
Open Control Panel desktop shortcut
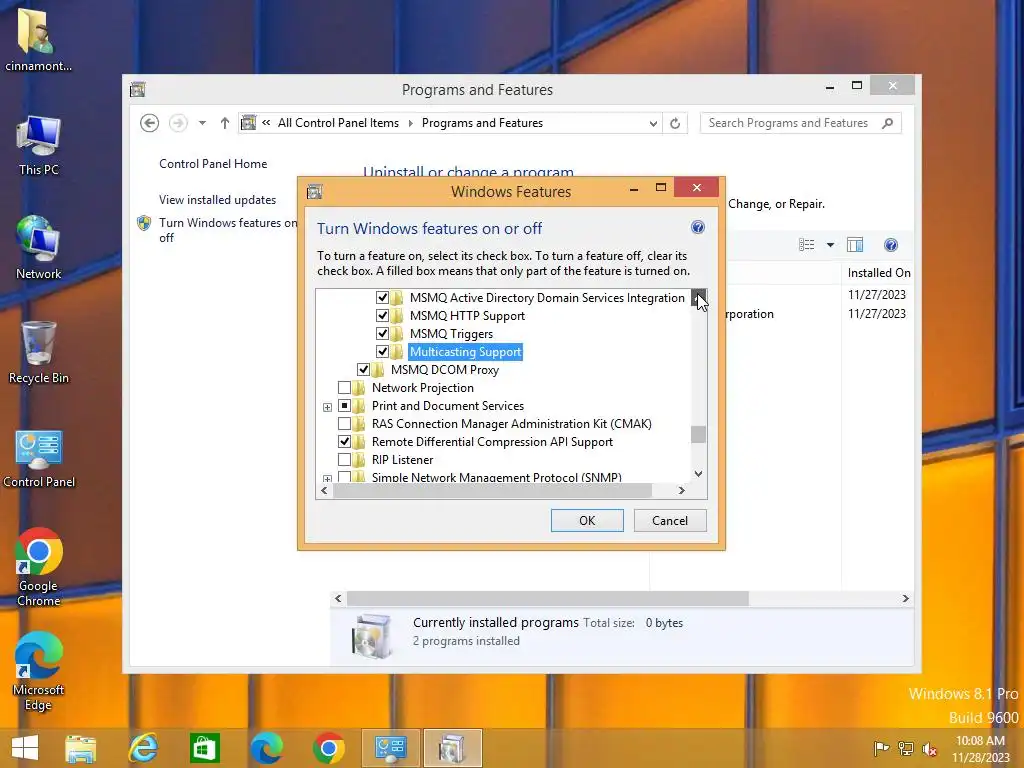point(39,458)
